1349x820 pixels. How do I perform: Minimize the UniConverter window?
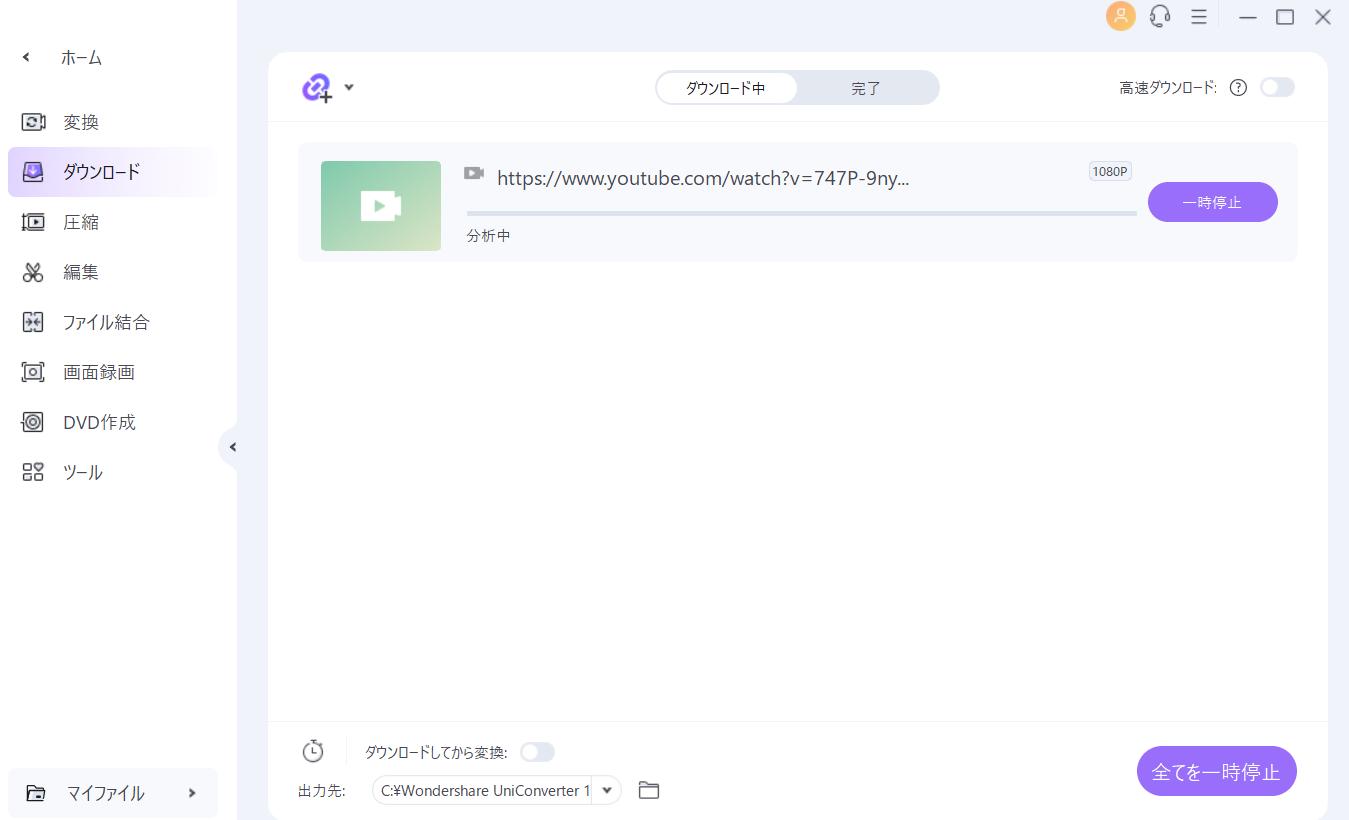pyautogui.click(x=1247, y=17)
